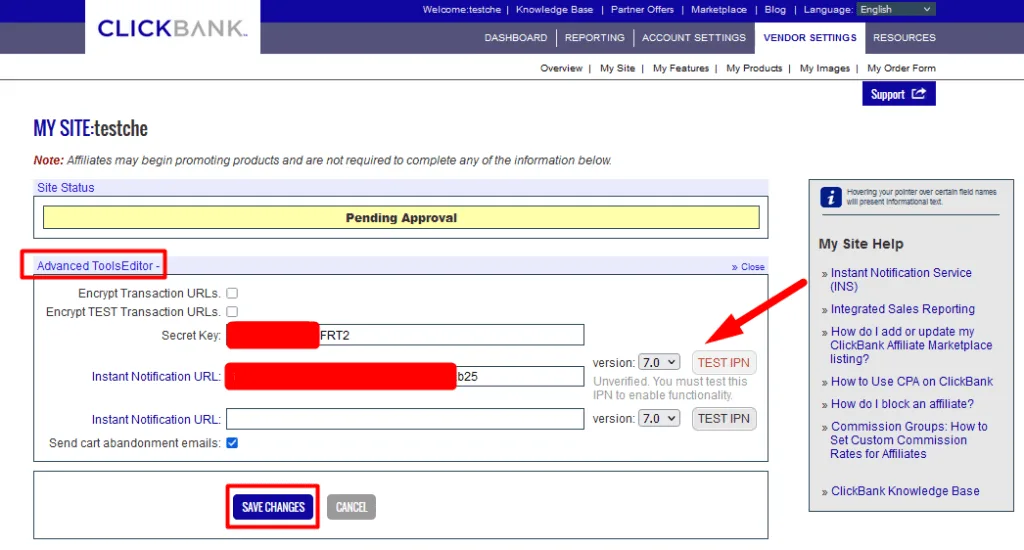This screenshot has height=550, width=1024.
Task: Click the Site Status heading
Action: point(65,187)
